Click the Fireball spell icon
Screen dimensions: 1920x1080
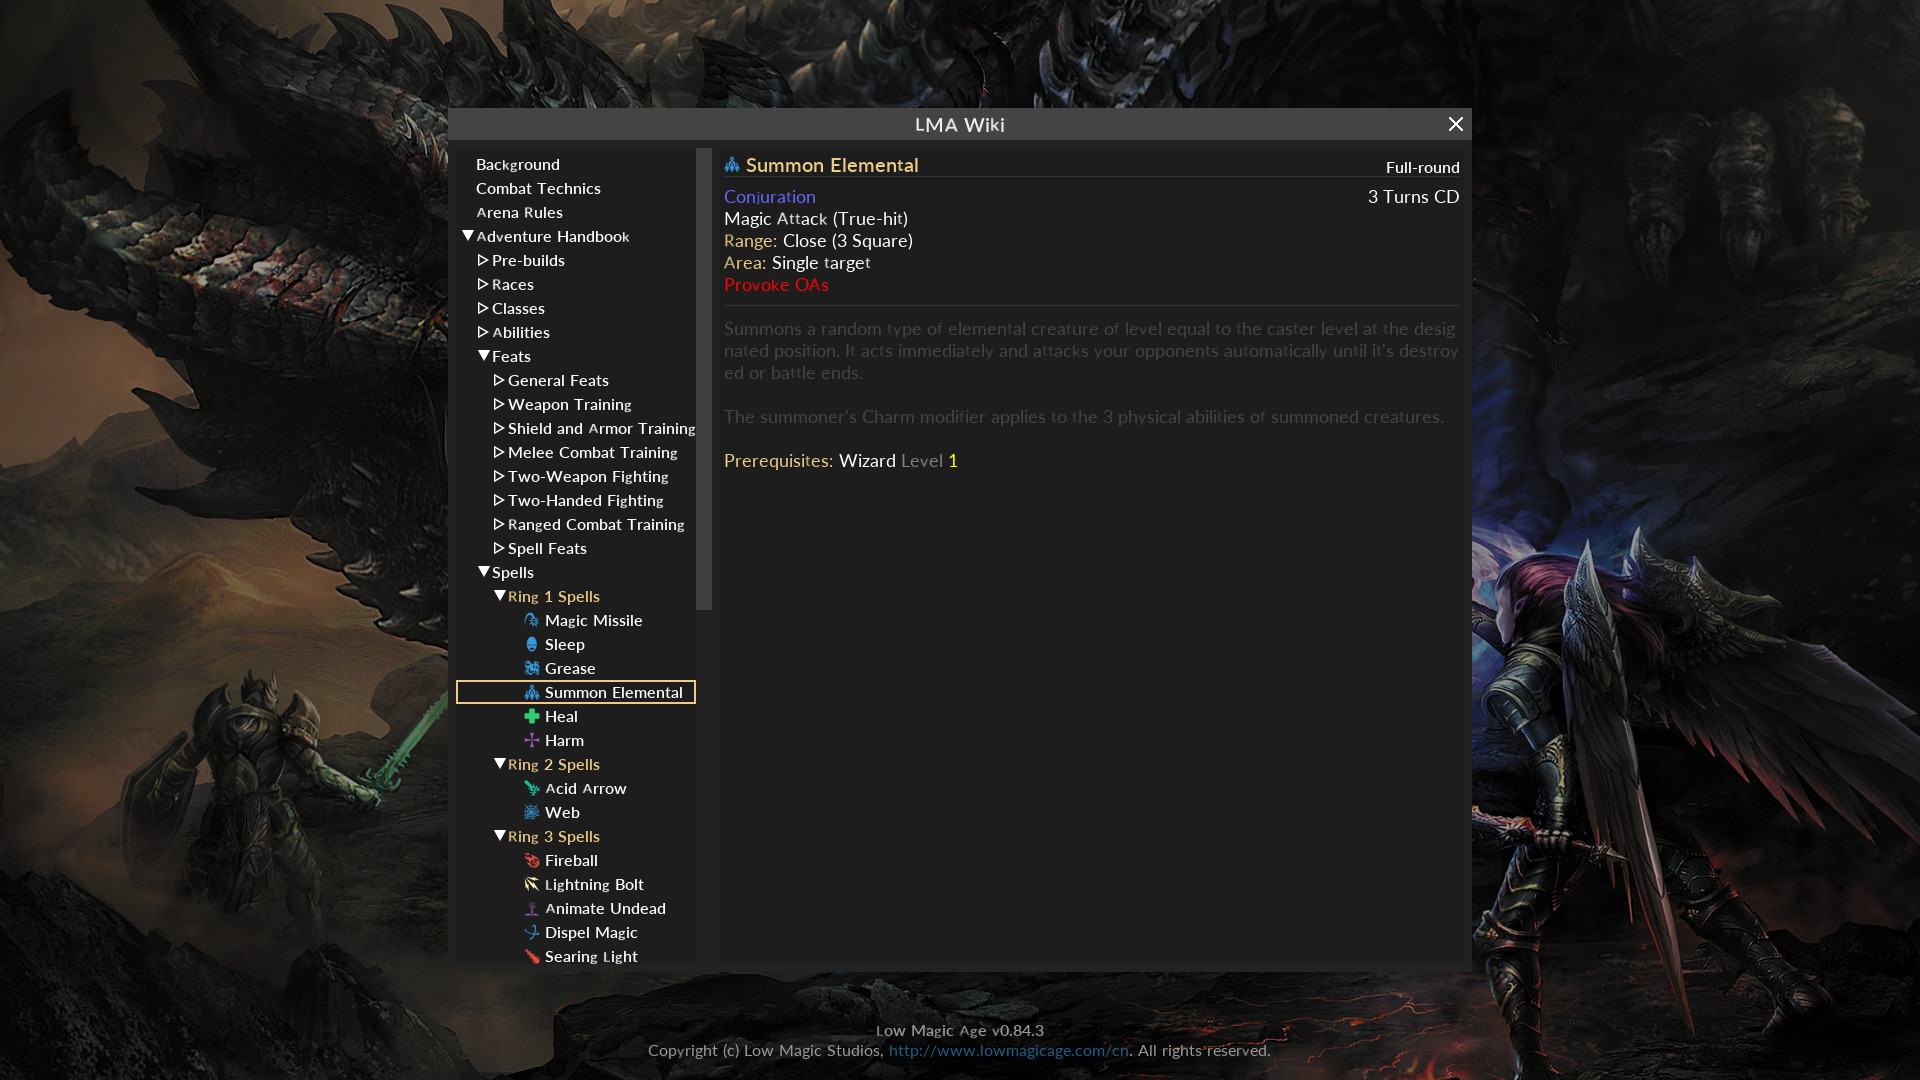tap(532, 860)
